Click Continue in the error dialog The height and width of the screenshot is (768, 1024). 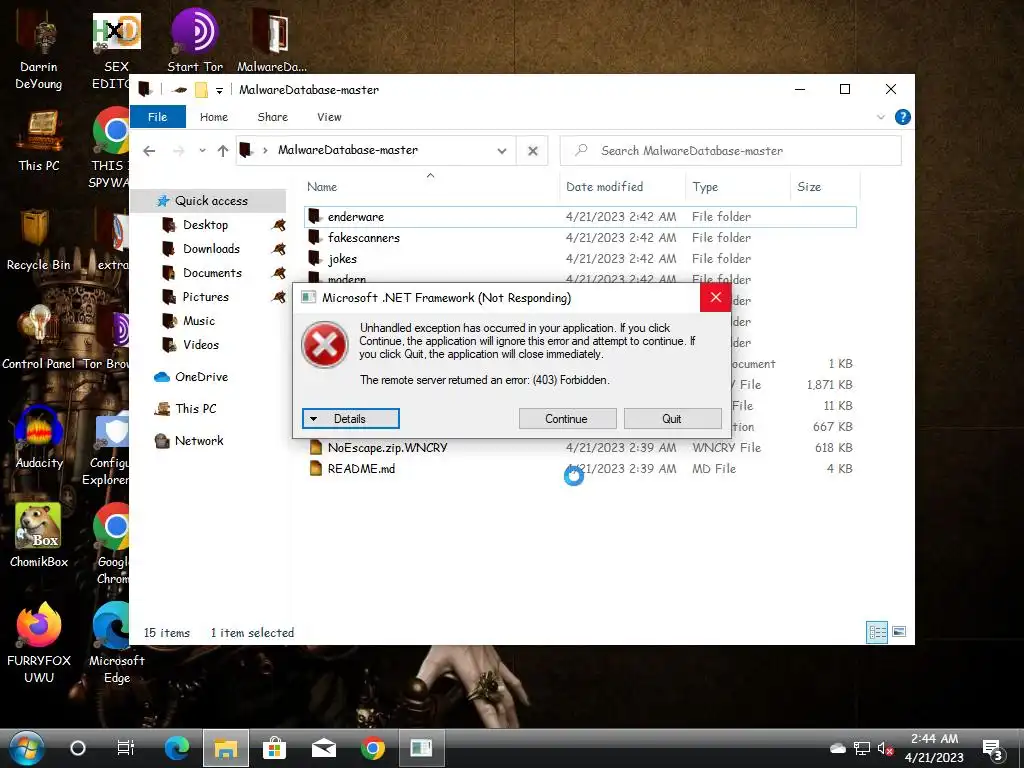pyautogui.click(x=567, y=419)
